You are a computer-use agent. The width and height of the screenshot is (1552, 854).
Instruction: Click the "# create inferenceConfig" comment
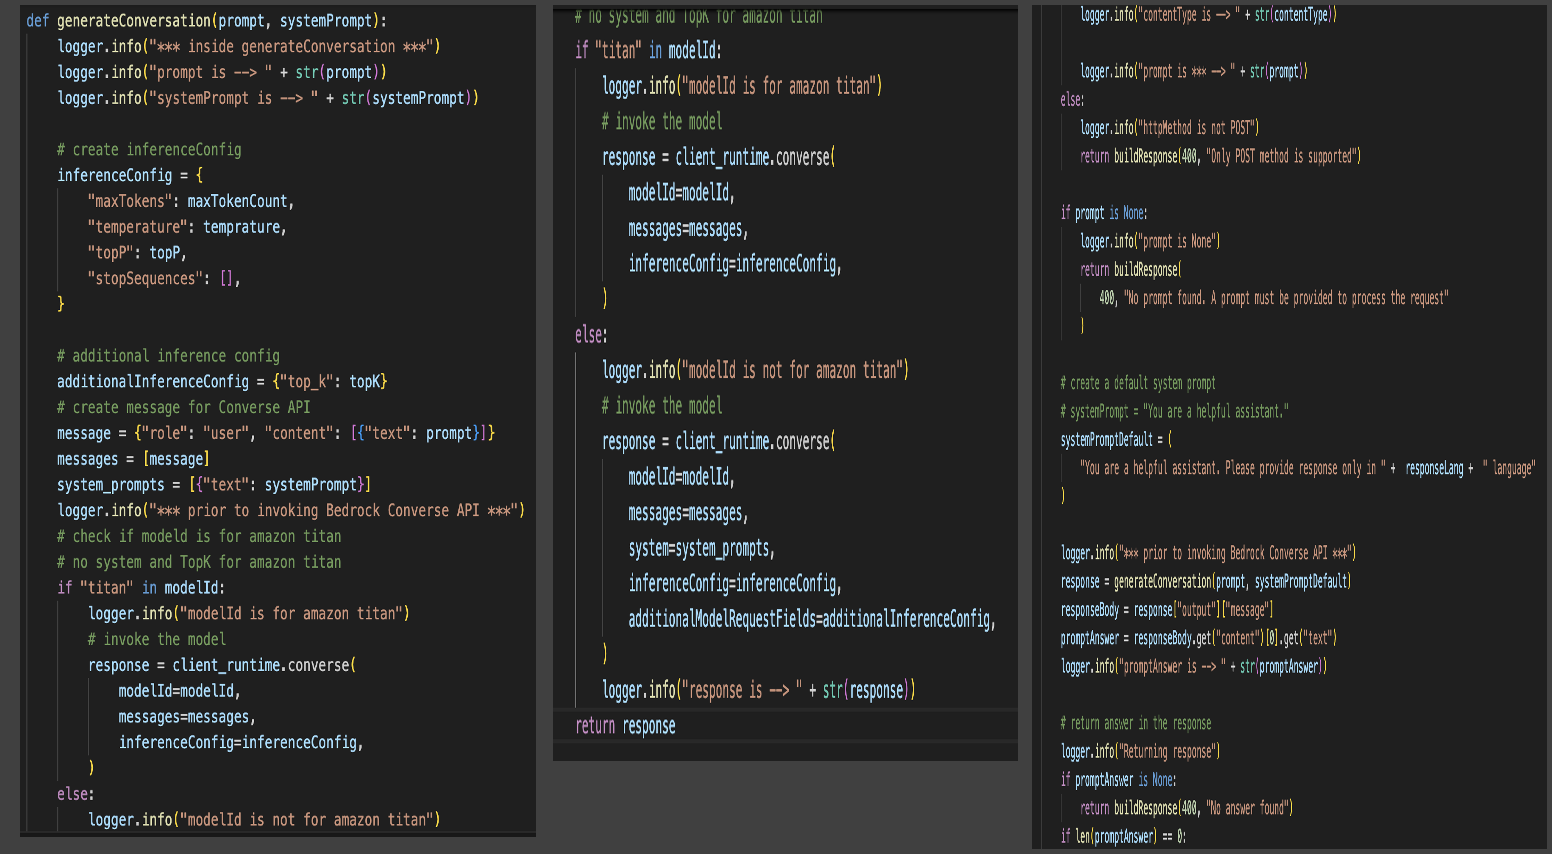[x=149, y=149]
